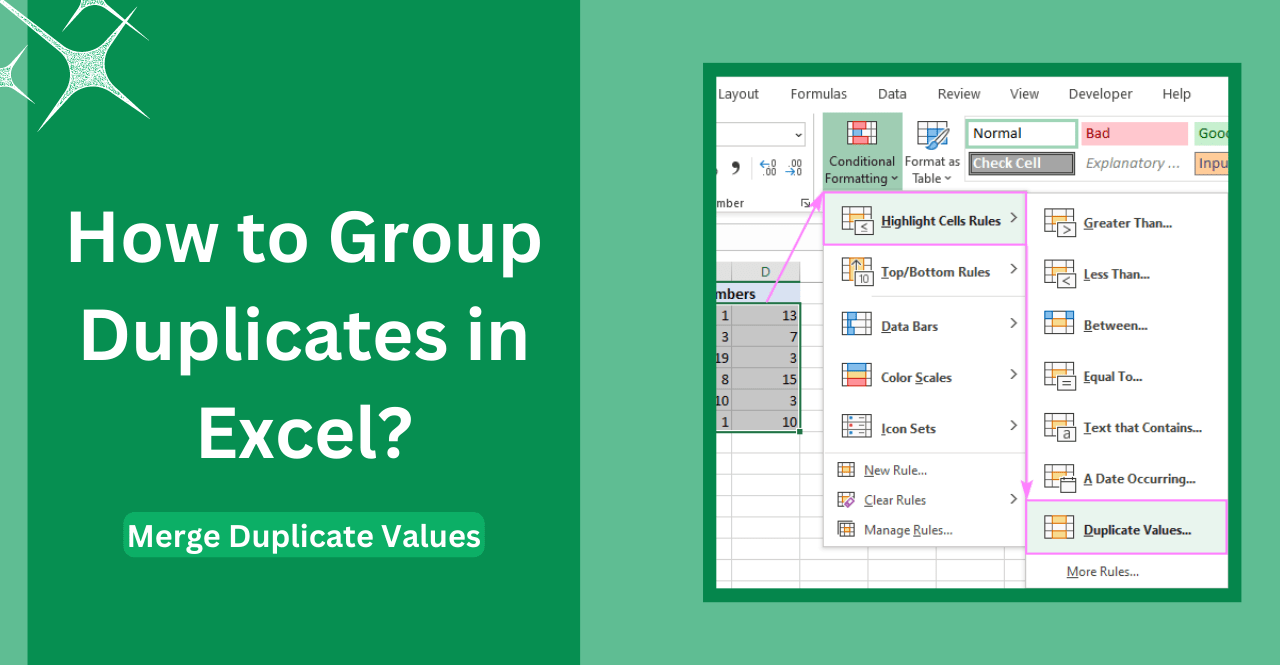
Task: Click the Greater Than rule icon
Action: coord(1059,220)
